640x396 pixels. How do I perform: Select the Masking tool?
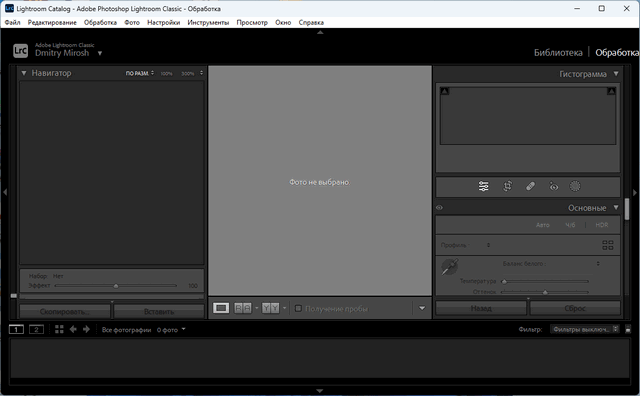(x=575, y=187)
